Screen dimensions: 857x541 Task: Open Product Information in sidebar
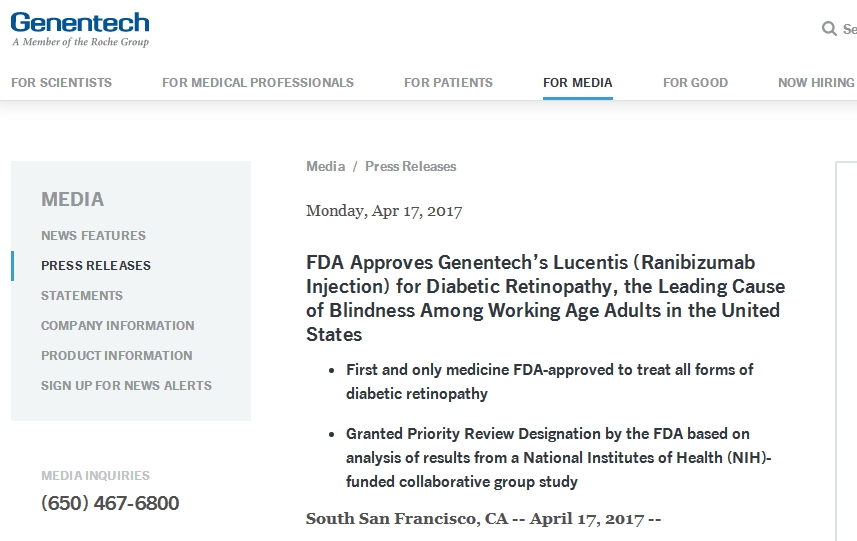pyautogui.click(x=117, y=356)
